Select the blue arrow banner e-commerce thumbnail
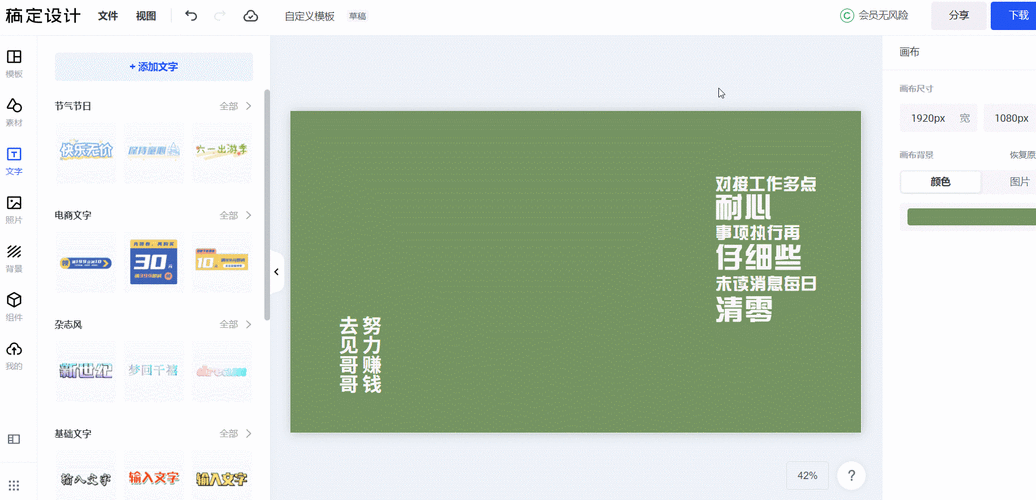This screenshot has width=1036, height=500. [86, 262]
